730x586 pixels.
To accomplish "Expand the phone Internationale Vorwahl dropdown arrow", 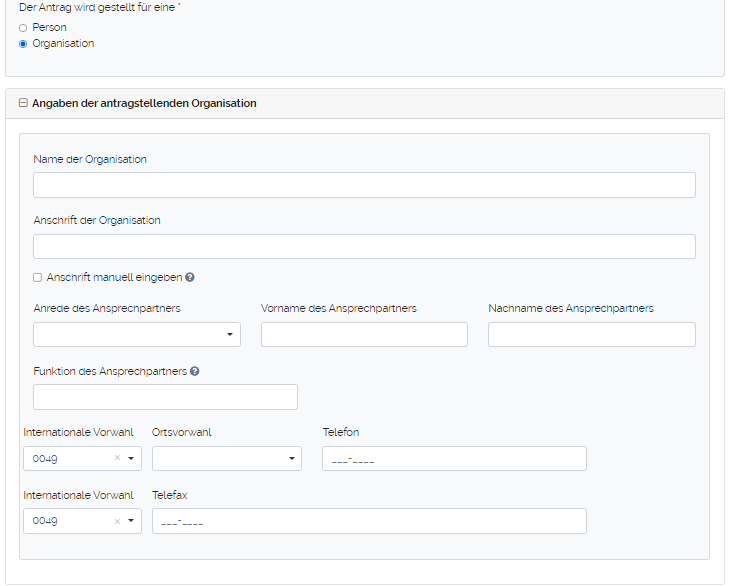I will 131,458.
